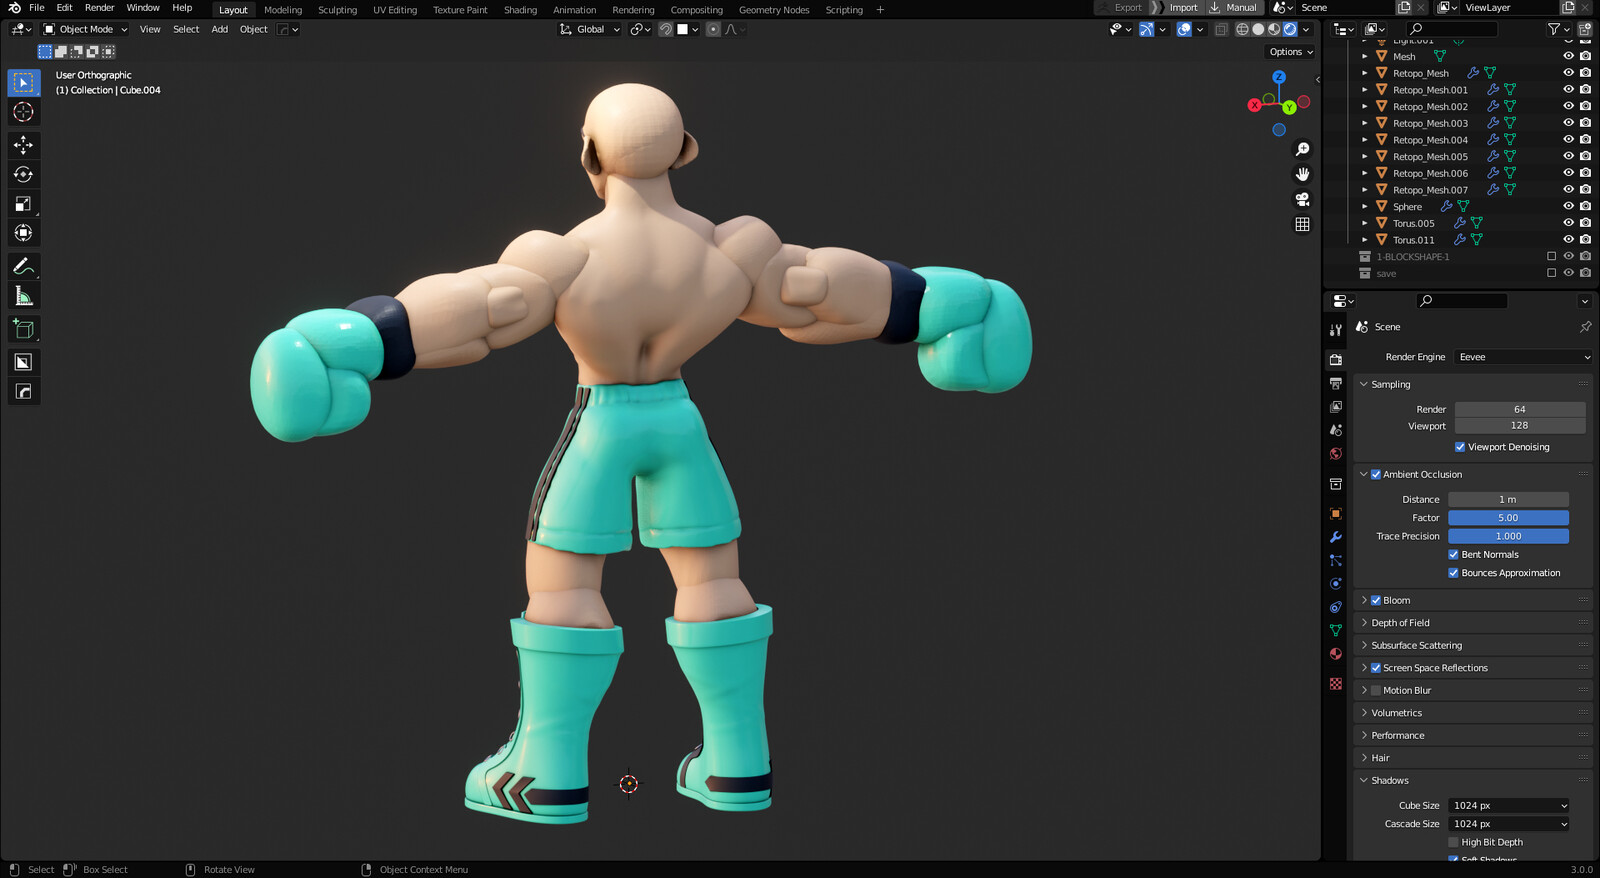This screenshot has height=878, width=1600.
Task: Expand the Depth of Field panel
Action: (x=1472, y=623)
